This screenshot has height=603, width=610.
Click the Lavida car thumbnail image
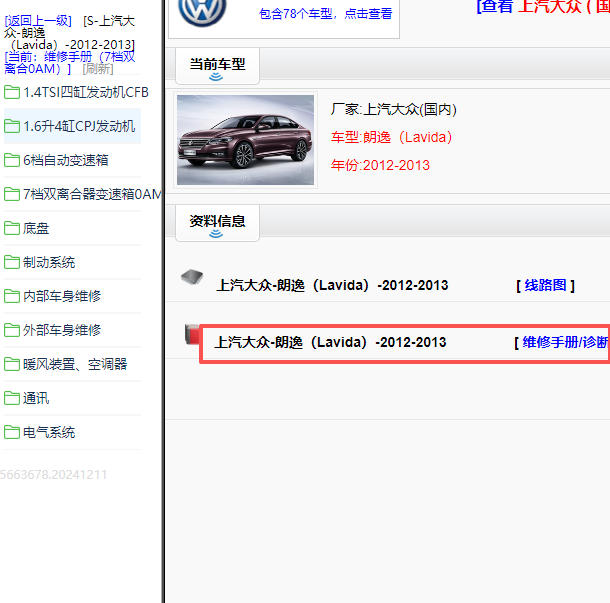245,140
